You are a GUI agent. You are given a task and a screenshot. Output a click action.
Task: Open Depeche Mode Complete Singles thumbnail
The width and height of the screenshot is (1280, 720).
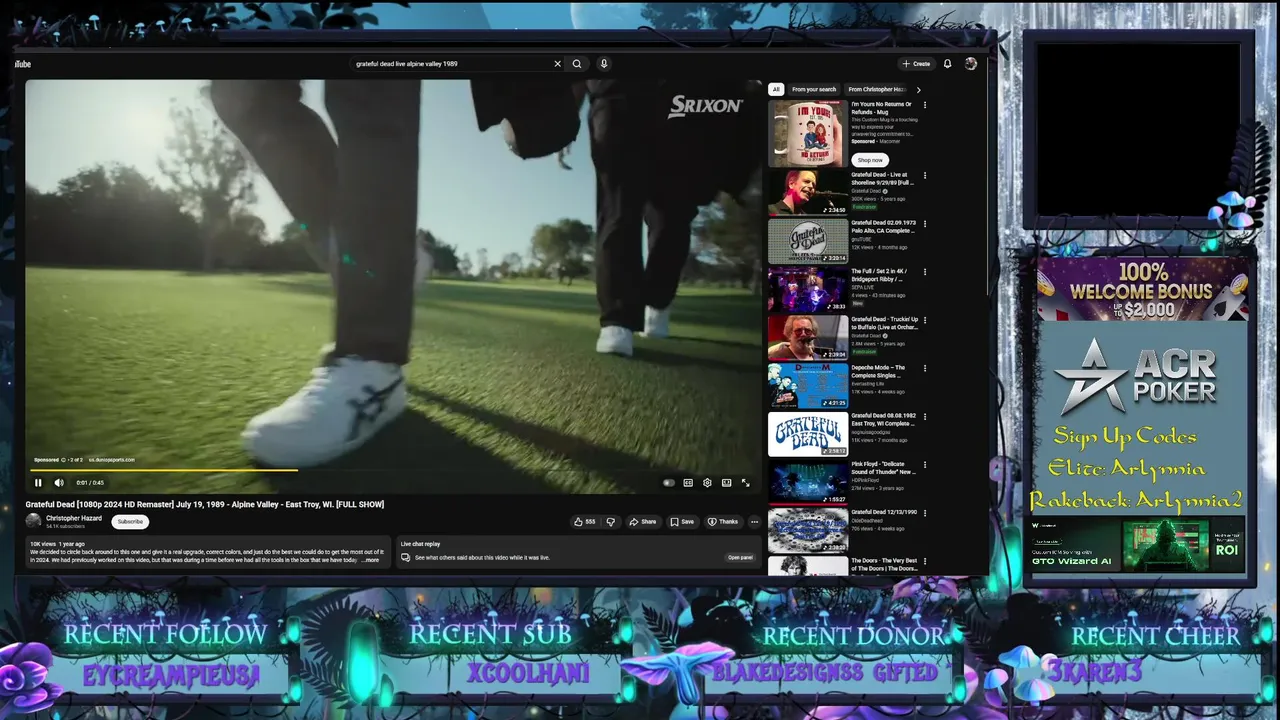click(808, 385)
